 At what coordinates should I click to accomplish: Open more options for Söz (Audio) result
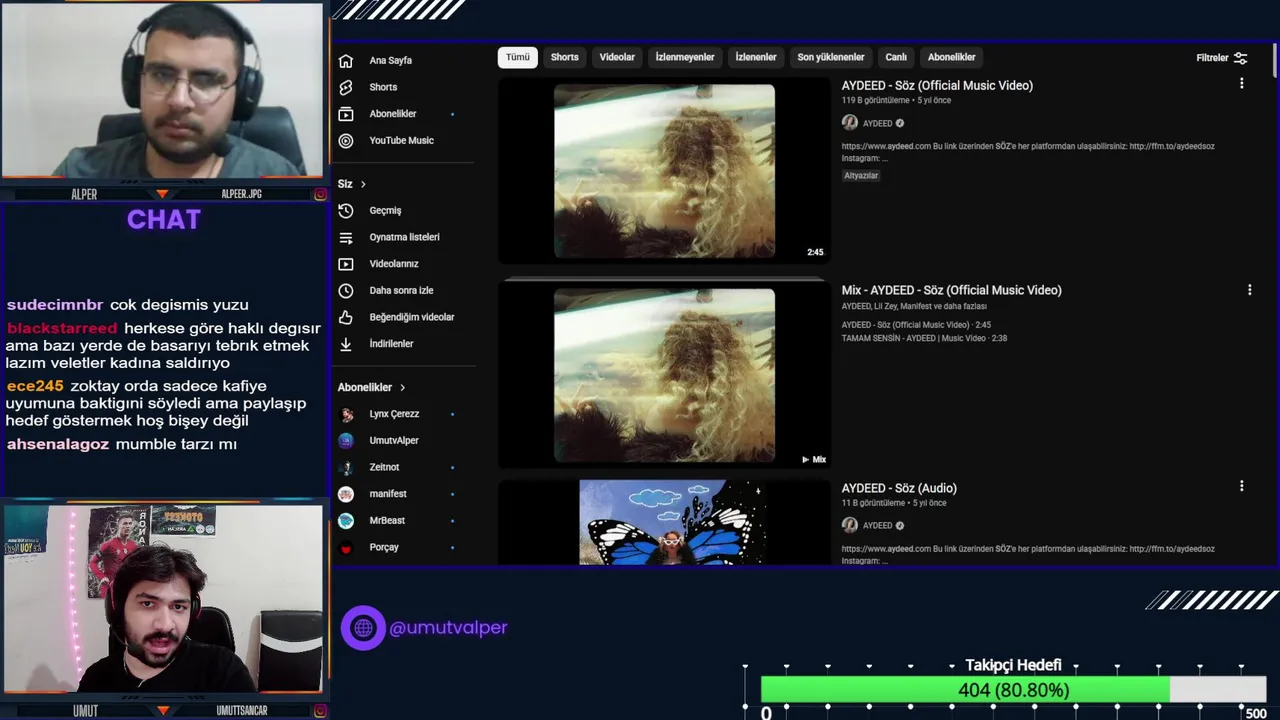1242,486
